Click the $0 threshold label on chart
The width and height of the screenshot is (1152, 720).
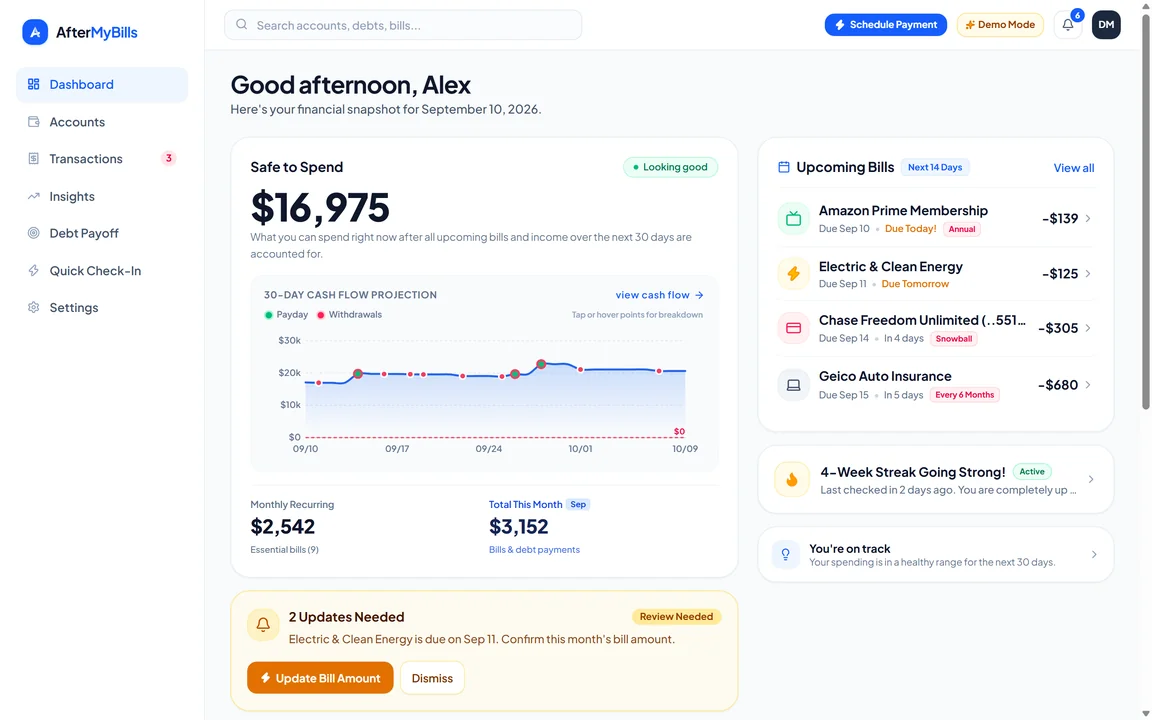coord(679,431)
